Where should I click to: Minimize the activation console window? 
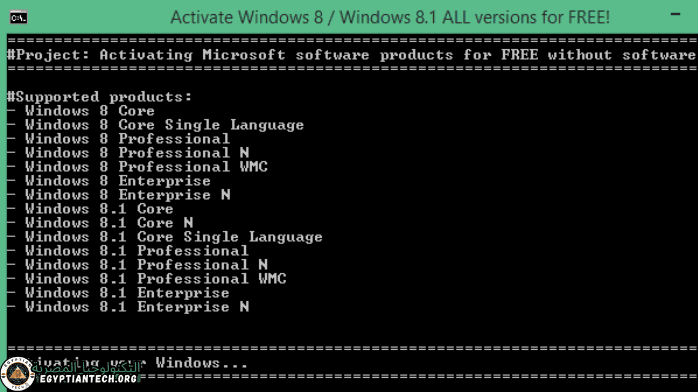(x=675, y=14)
